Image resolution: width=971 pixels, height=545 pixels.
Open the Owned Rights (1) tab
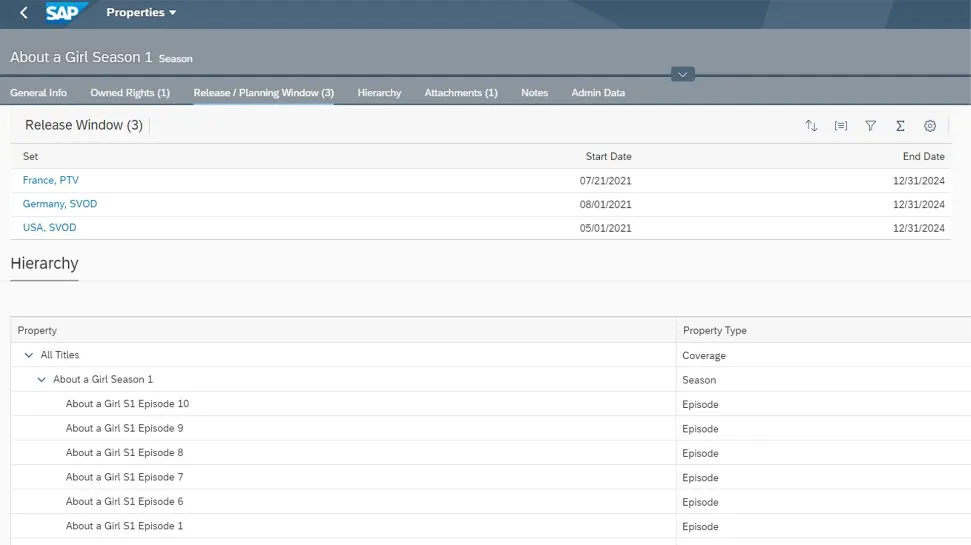[x=130, y=93]
